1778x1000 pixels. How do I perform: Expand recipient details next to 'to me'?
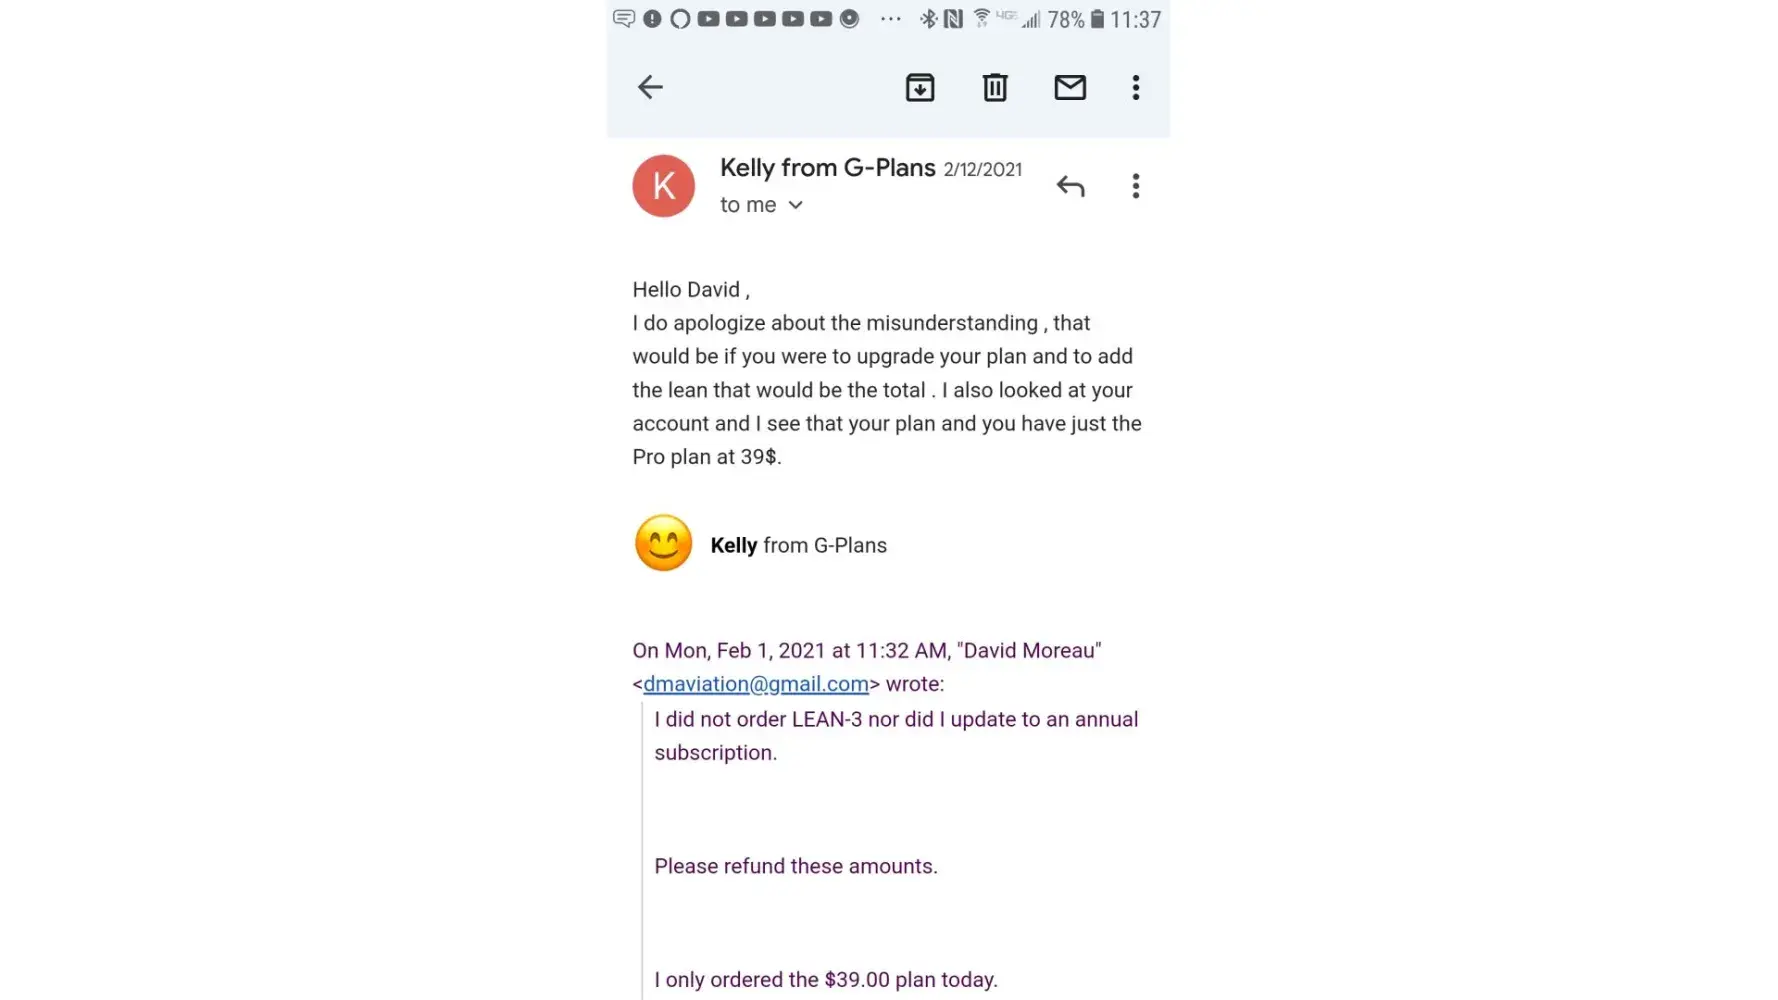tap(796, 205)
